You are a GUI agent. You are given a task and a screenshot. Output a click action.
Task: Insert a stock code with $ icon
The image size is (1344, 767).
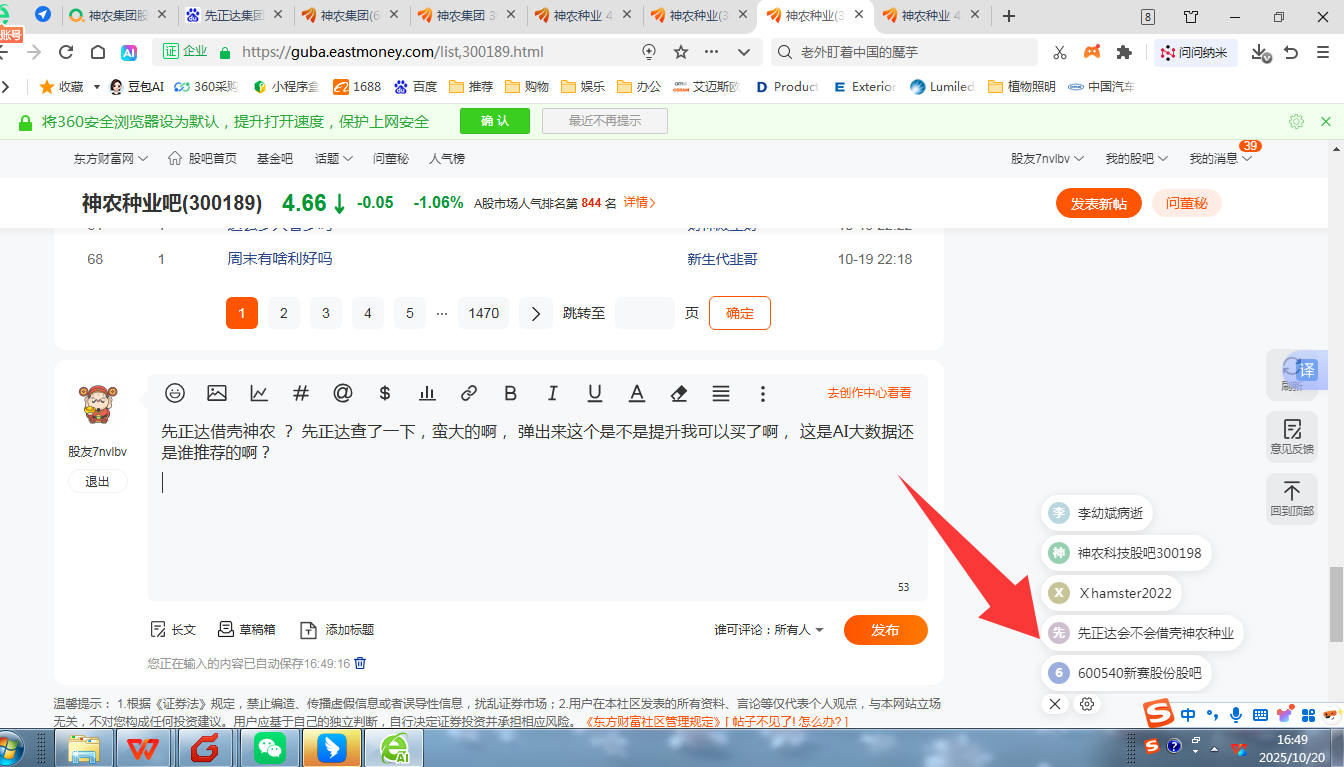tap(385, 393)
